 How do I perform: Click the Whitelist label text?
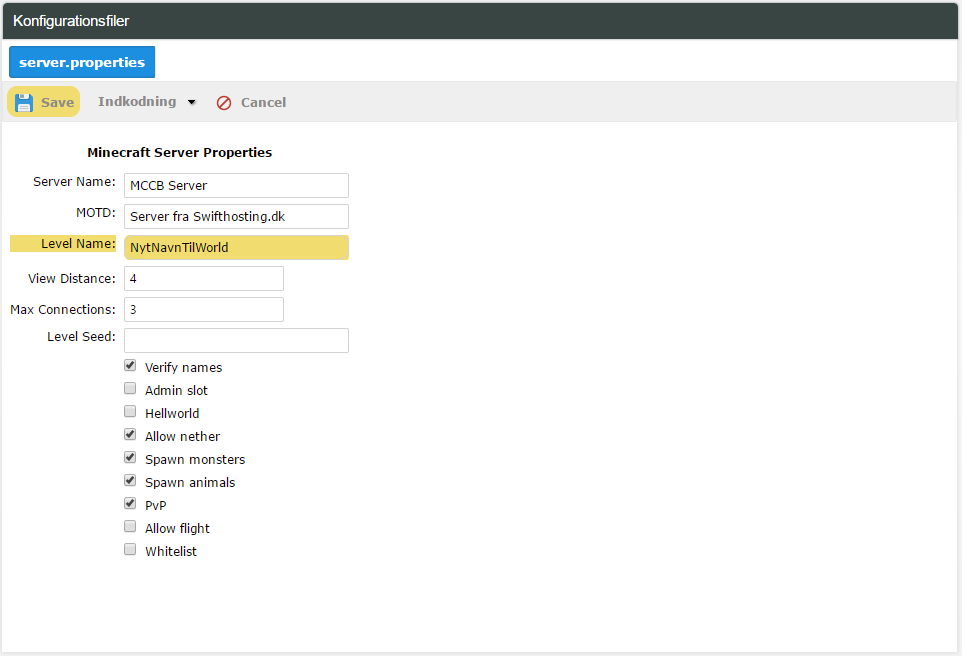coord(171,552)
